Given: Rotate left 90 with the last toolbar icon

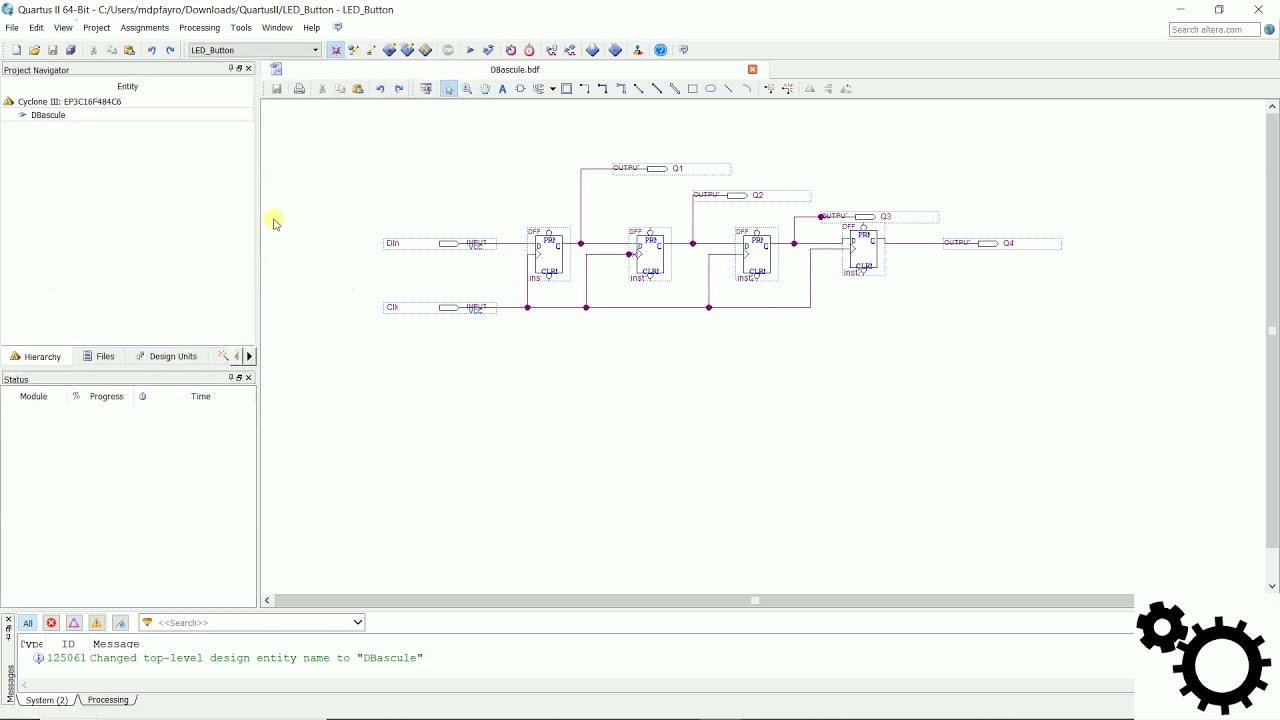Looking at the screenshot, I should 846,89.
